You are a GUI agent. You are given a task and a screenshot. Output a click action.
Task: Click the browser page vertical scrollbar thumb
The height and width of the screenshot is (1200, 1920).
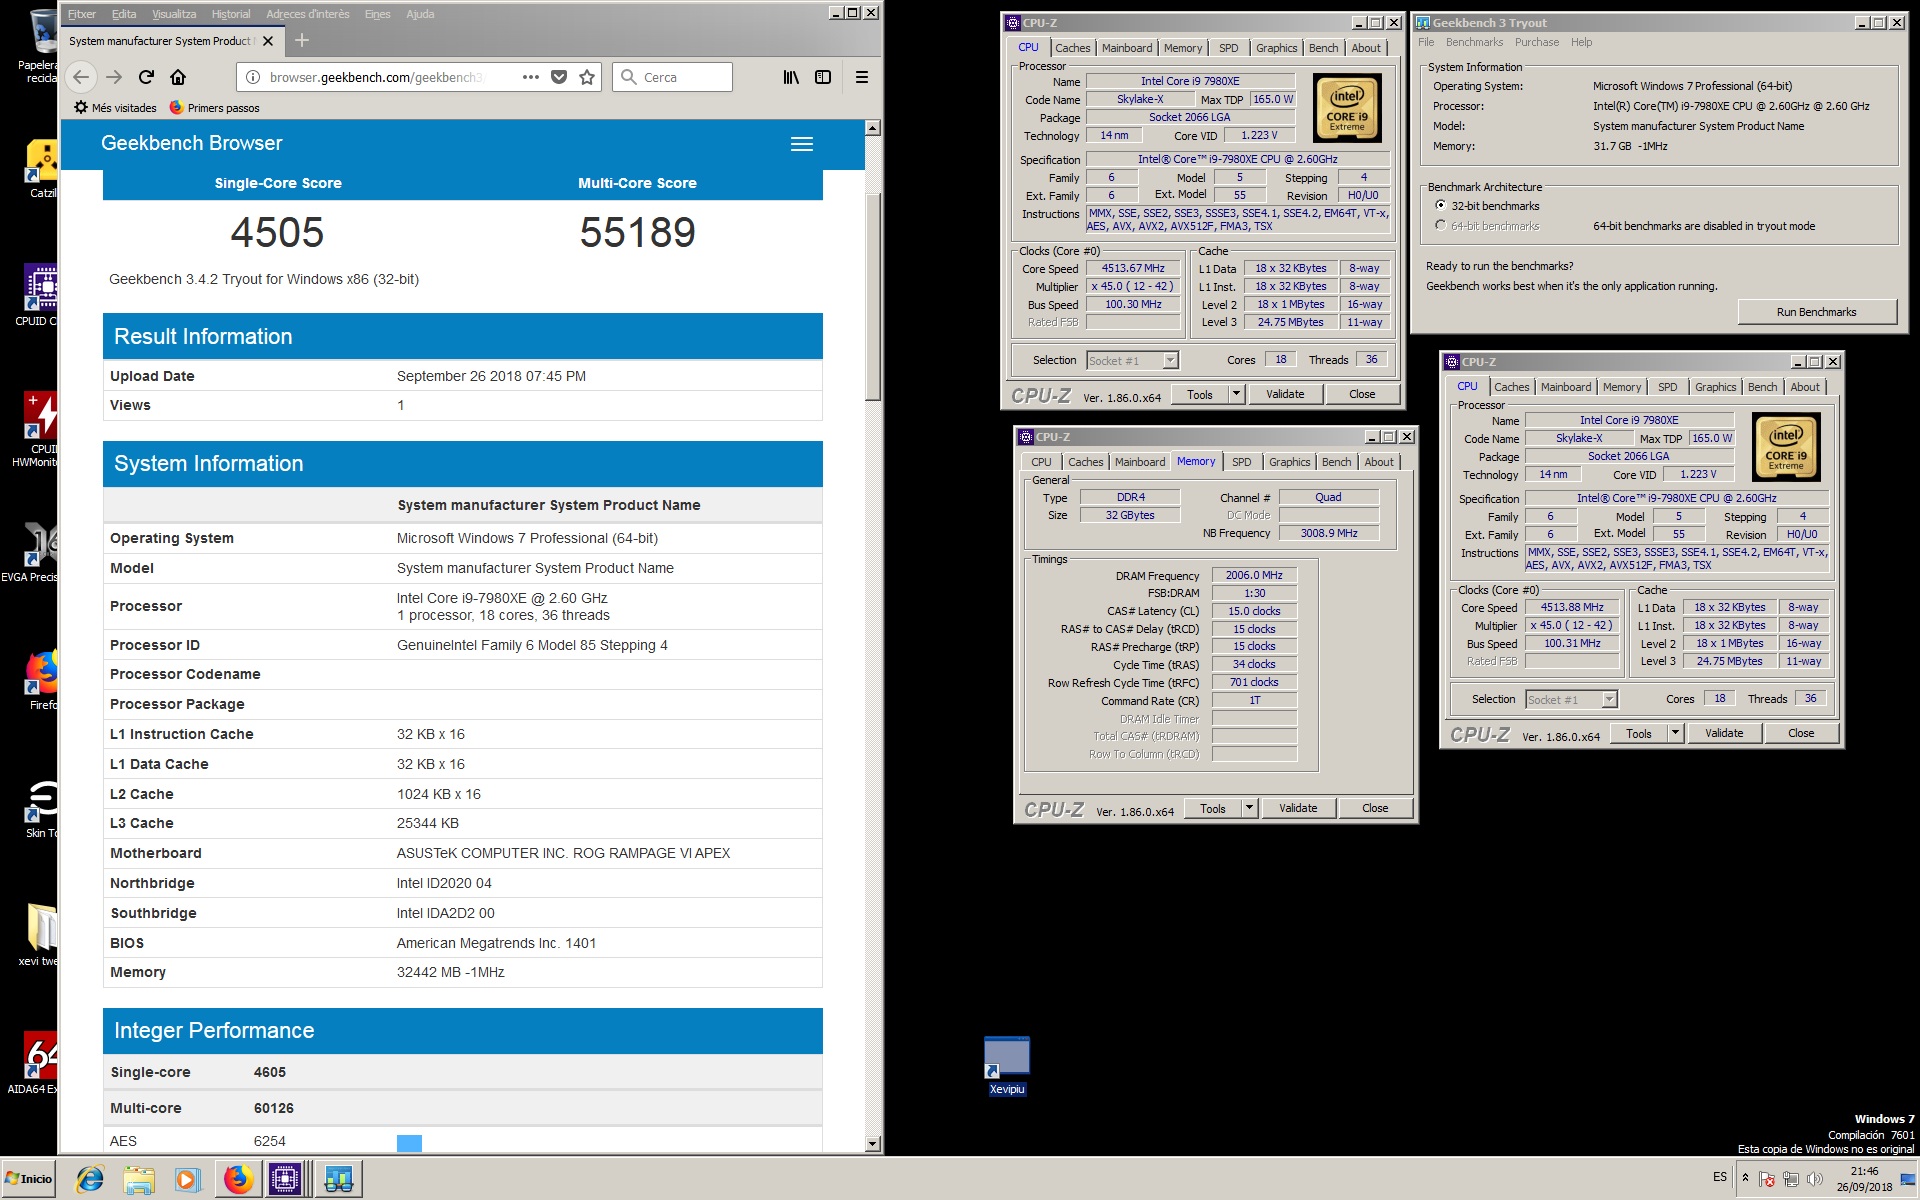pos(873,296)
